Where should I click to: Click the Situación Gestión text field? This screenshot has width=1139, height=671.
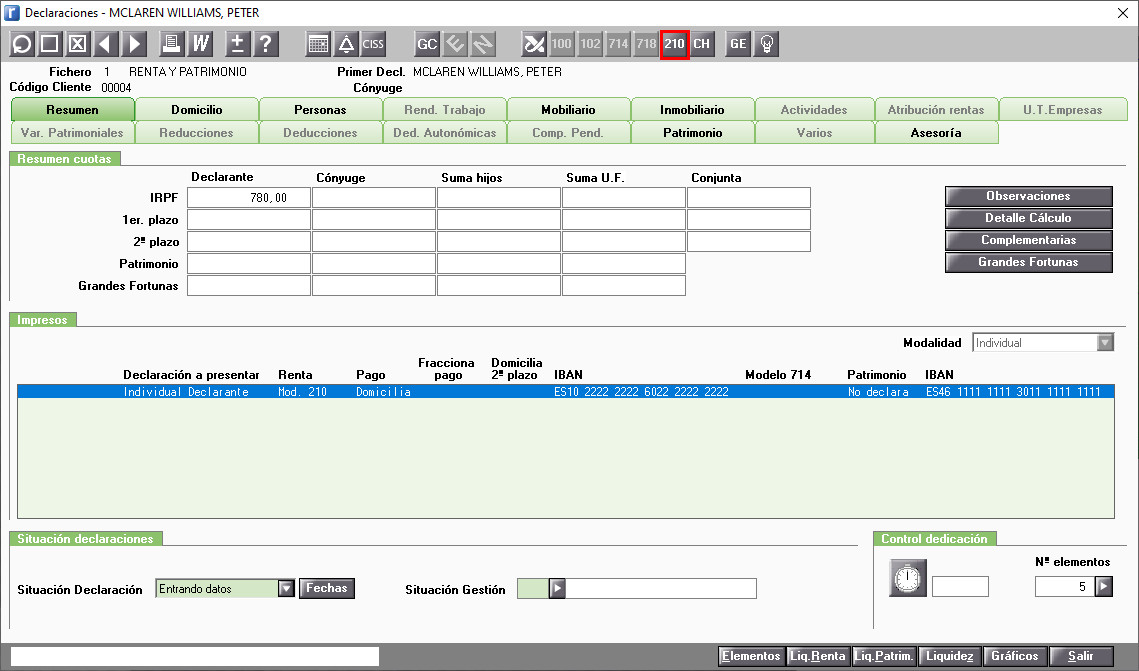tap(661, 588)
